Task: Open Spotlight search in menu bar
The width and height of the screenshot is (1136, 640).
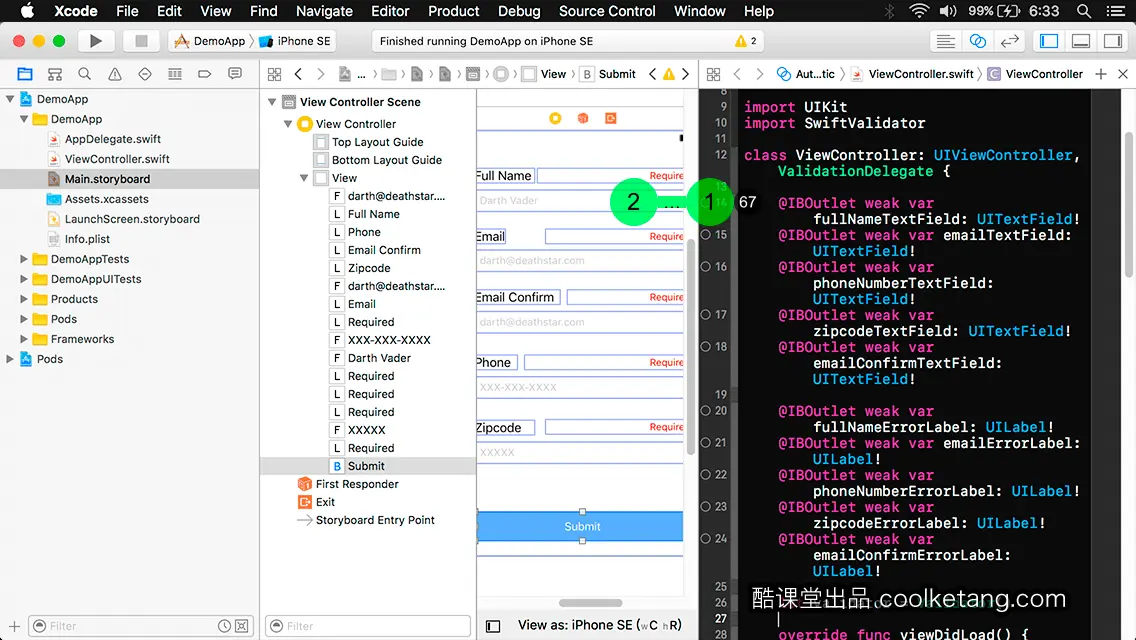Action: [1084, 11]
